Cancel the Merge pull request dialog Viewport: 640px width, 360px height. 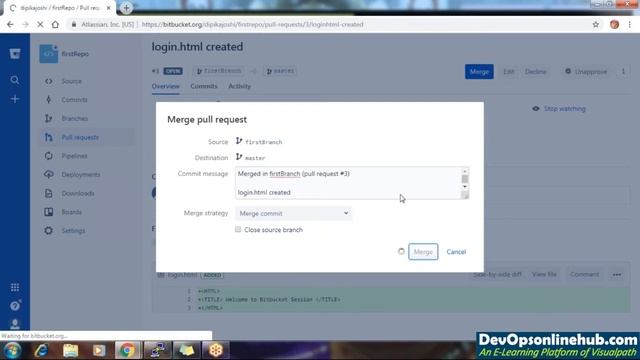click(x=456, y=252)
